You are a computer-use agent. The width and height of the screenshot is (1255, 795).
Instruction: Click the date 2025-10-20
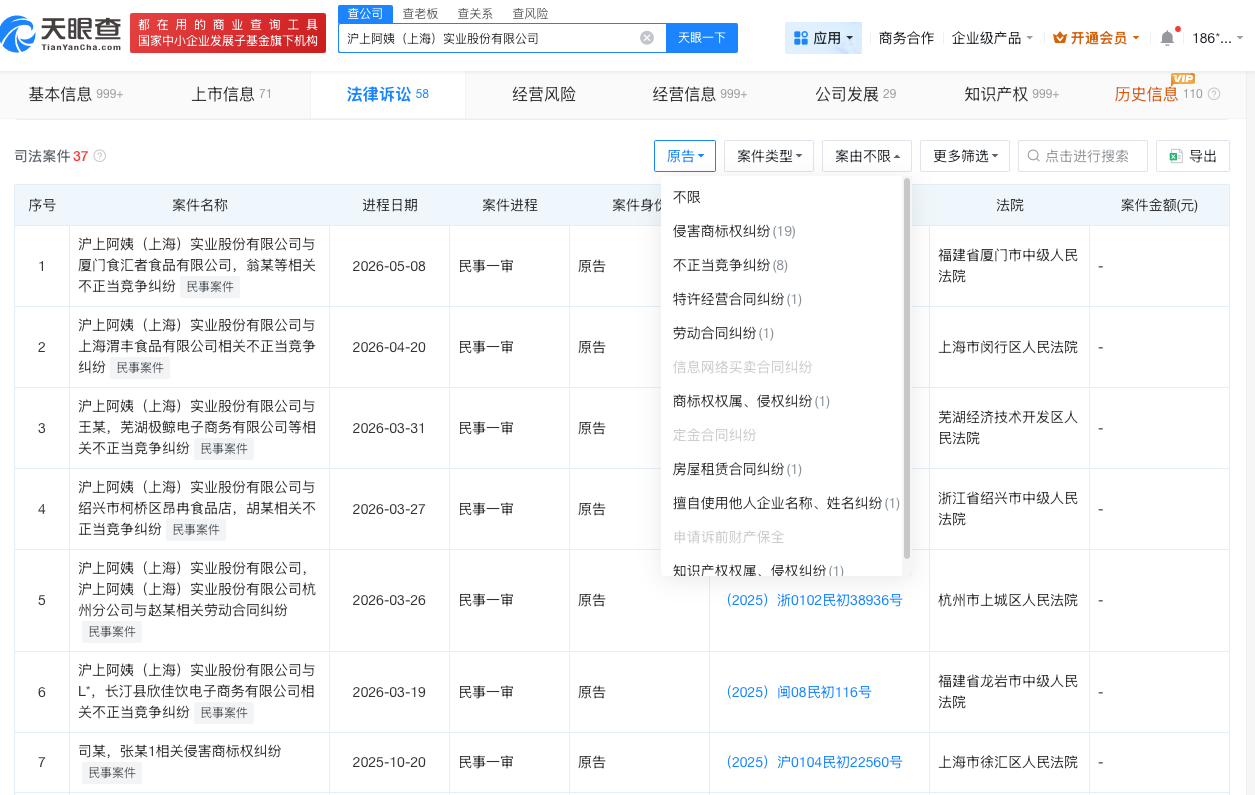[389, 762]
